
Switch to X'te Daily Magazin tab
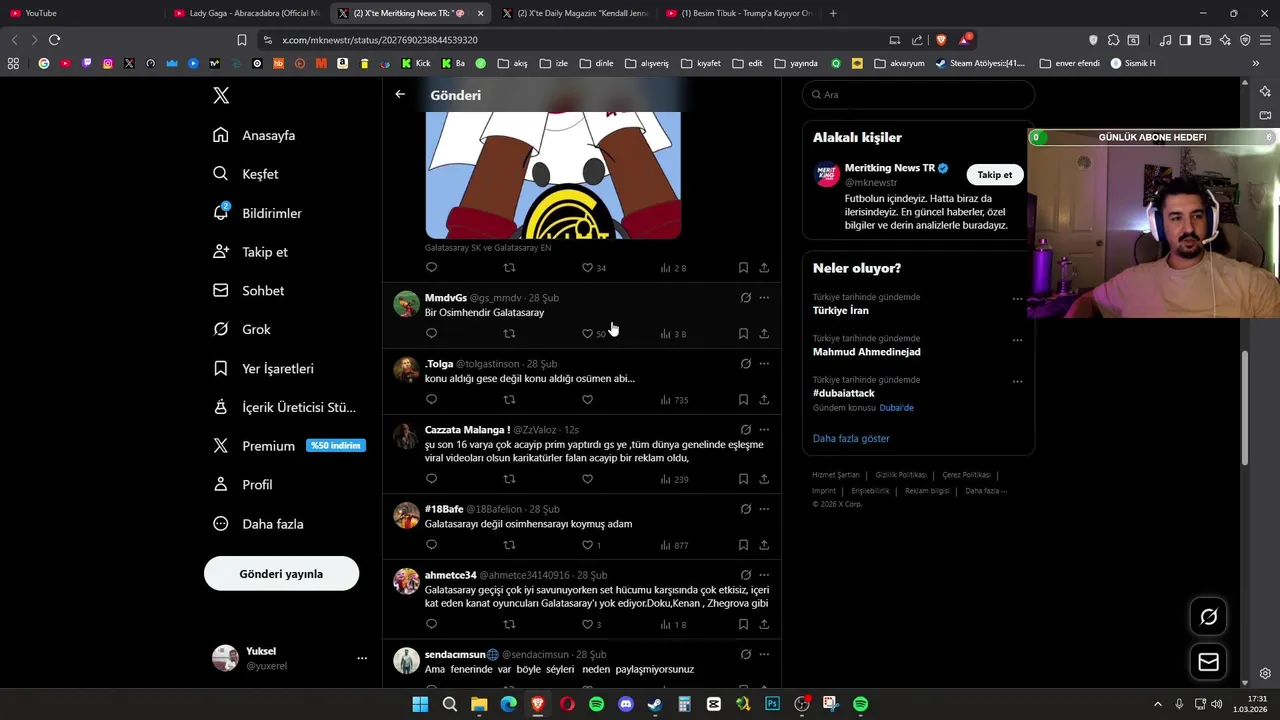[x=574, y=13]
